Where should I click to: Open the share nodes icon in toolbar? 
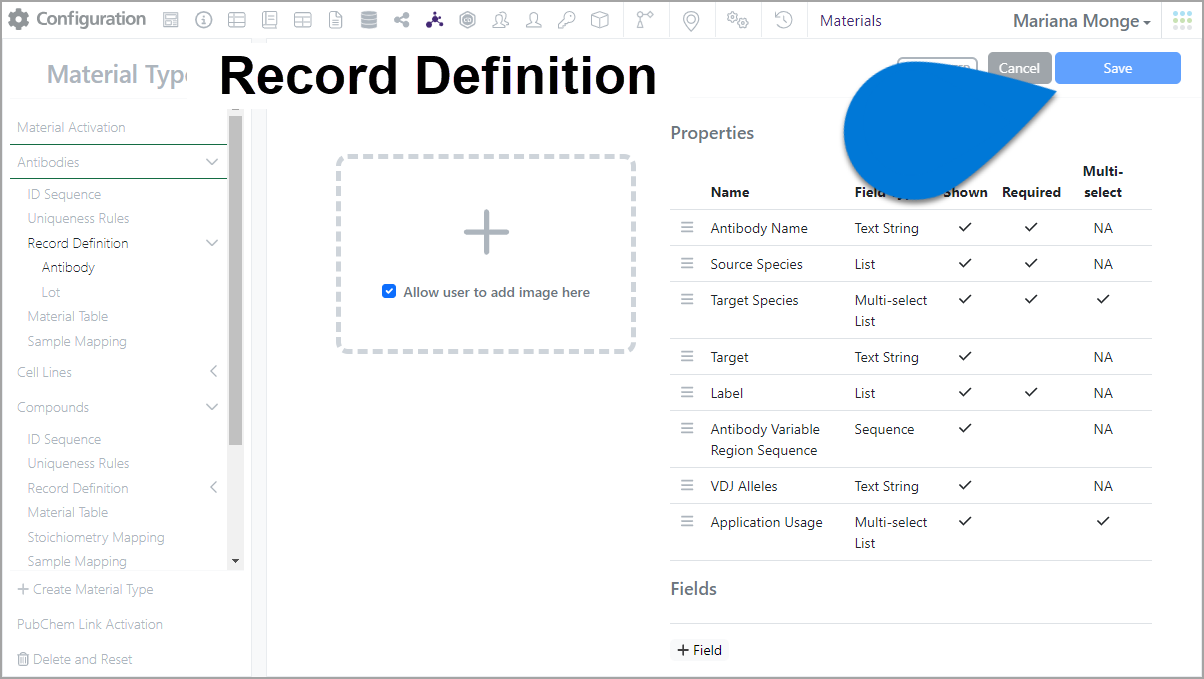pos(401,20)
